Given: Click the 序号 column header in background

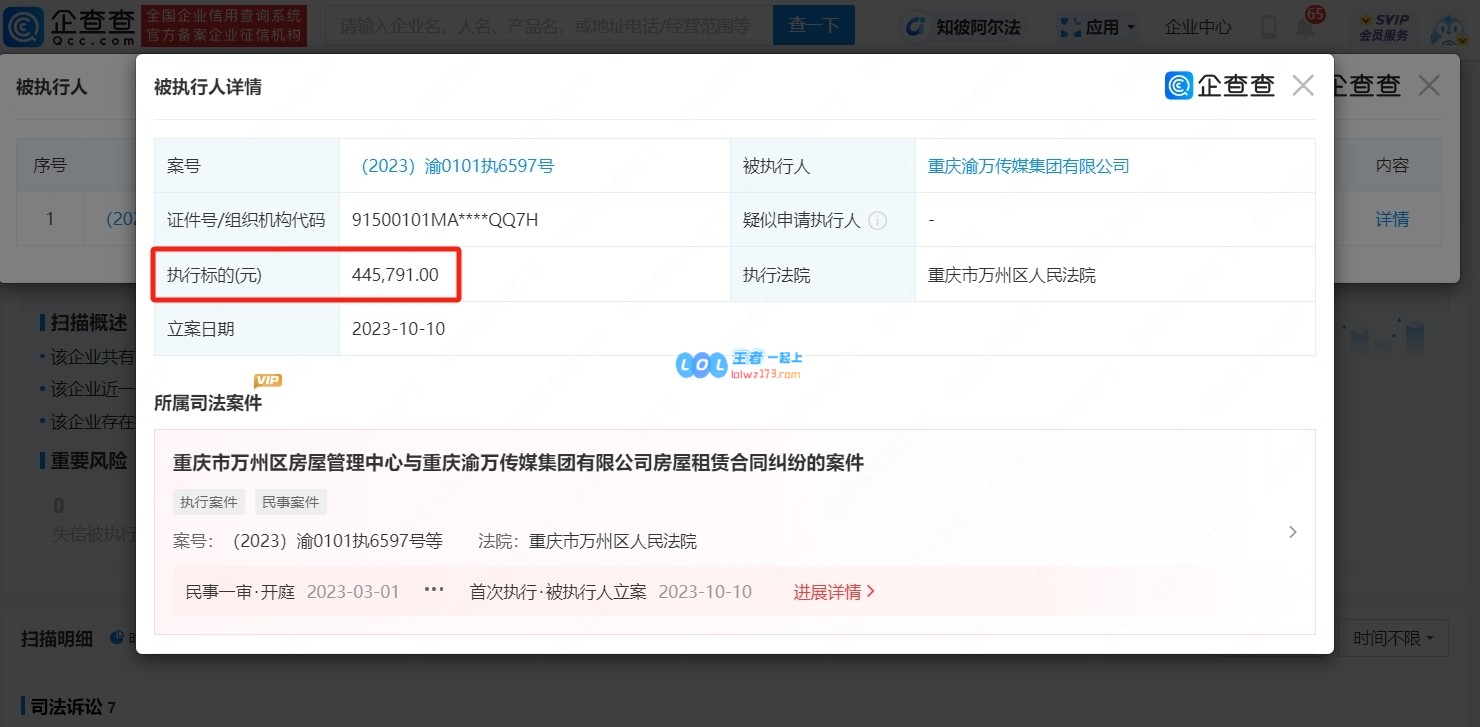Looking at the screenshot, I should click(50, 165).
